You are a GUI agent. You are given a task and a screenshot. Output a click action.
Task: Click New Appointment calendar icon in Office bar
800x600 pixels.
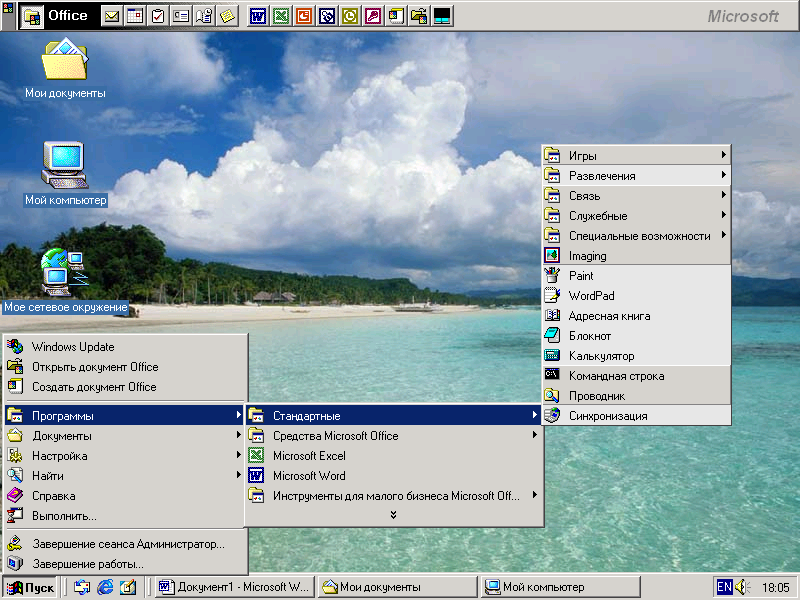pyautogui.click(x=135, y=16)
